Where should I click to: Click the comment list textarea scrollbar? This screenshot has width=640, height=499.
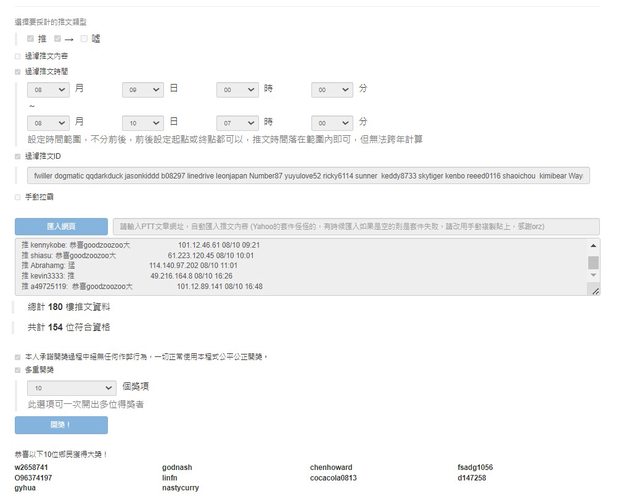coord(593,265)
